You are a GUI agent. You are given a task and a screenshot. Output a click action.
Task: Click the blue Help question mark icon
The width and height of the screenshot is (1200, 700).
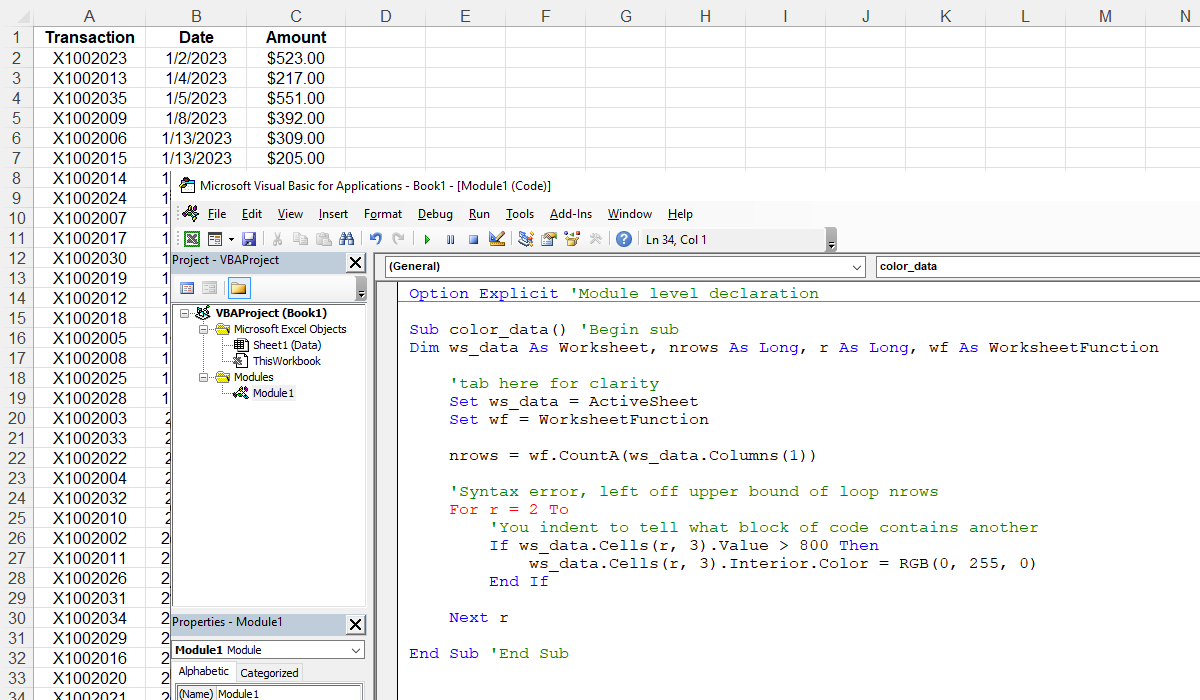pos(624,239)
